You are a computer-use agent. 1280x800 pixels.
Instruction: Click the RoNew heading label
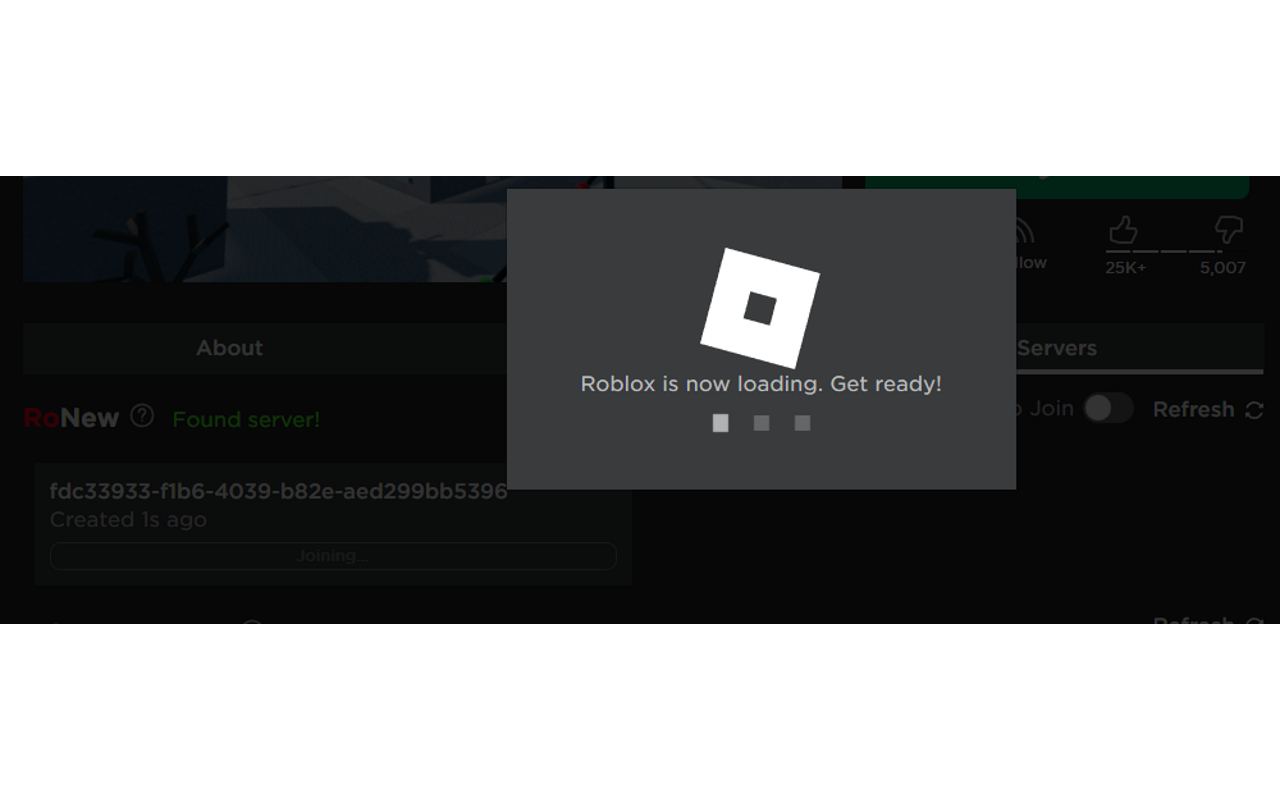click(71, 418)
